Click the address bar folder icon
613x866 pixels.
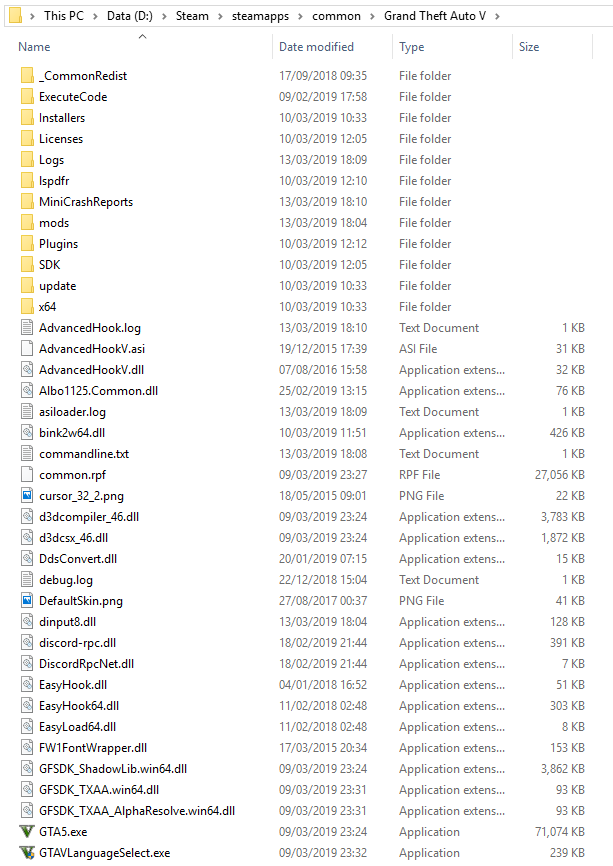15,16
